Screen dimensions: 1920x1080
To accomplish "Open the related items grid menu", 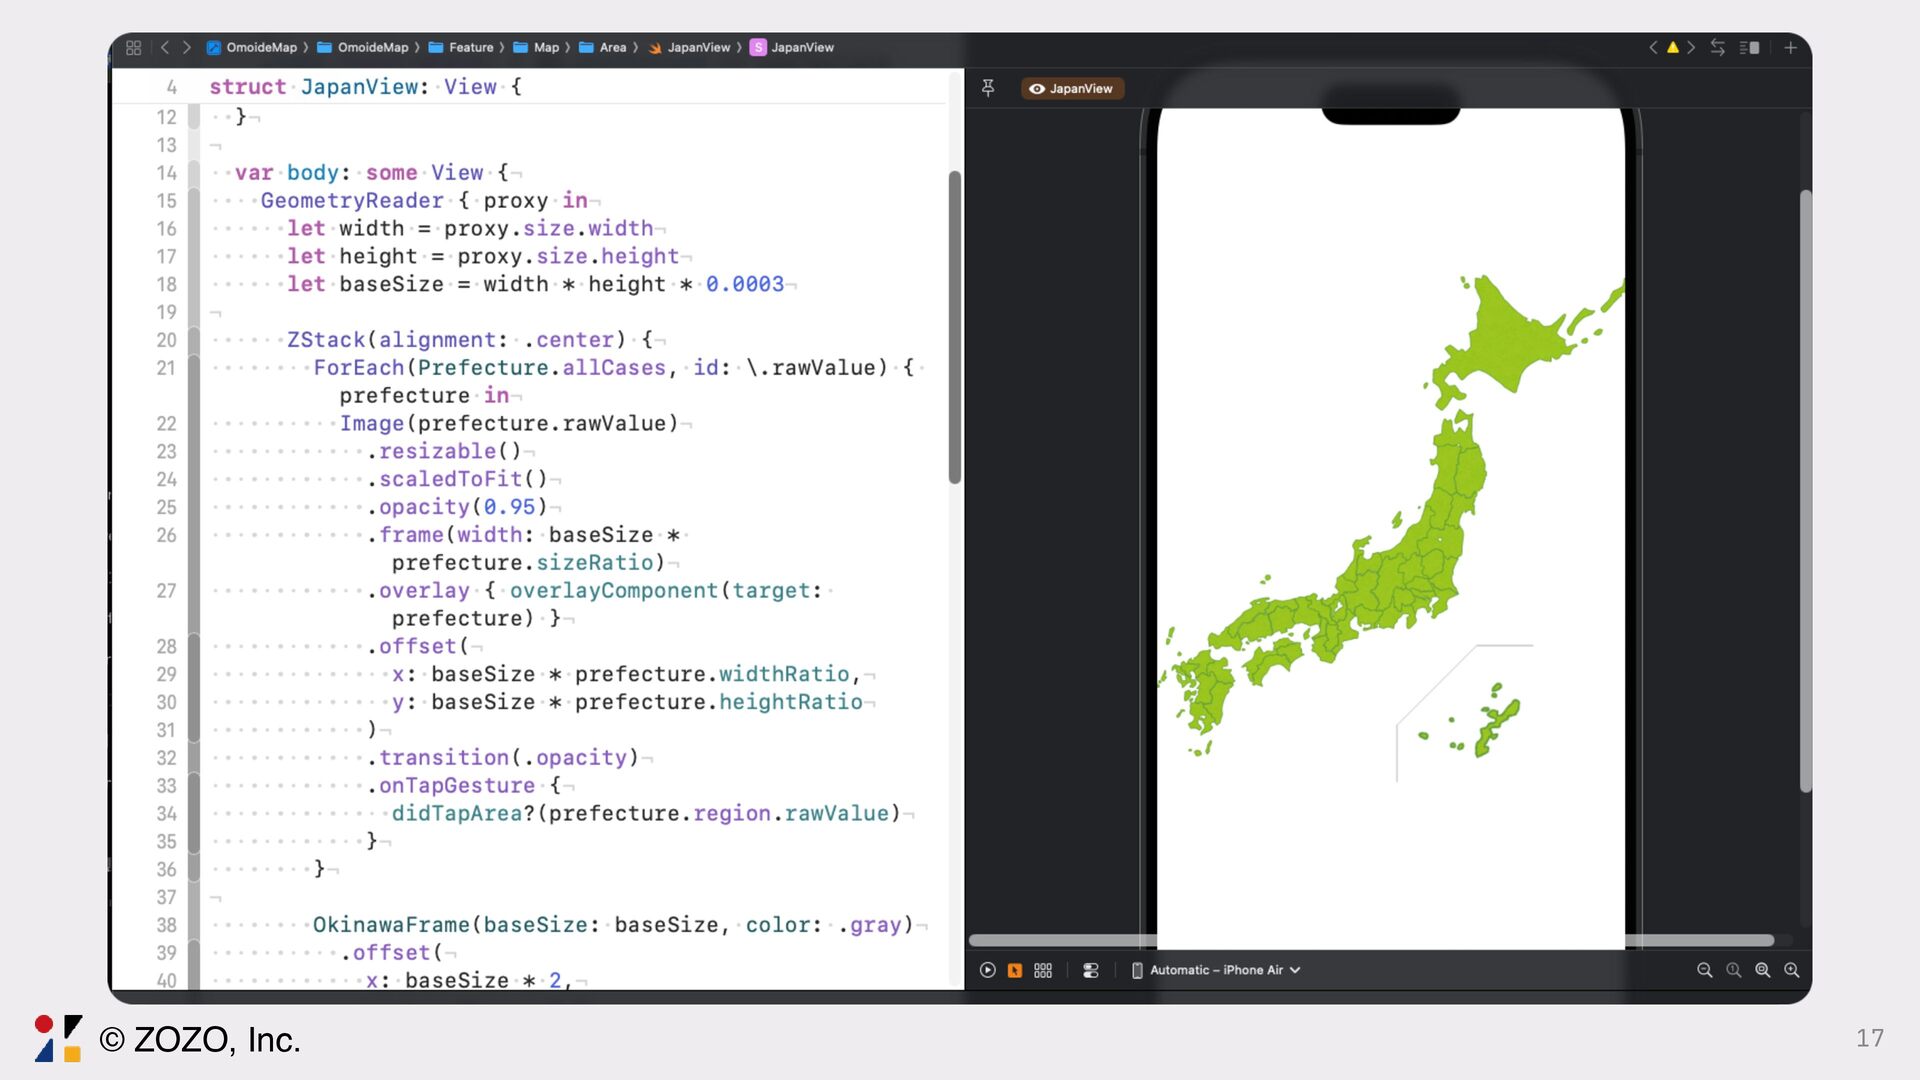I will (x=134, y=47).
